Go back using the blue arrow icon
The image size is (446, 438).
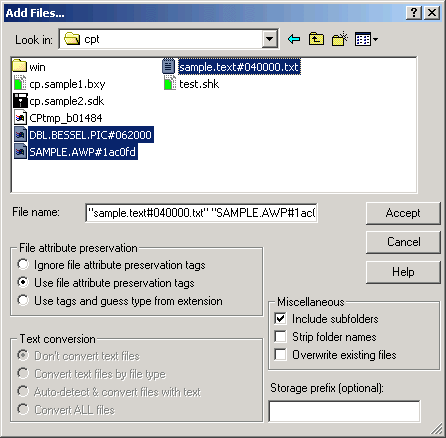[x=294, y=39]
